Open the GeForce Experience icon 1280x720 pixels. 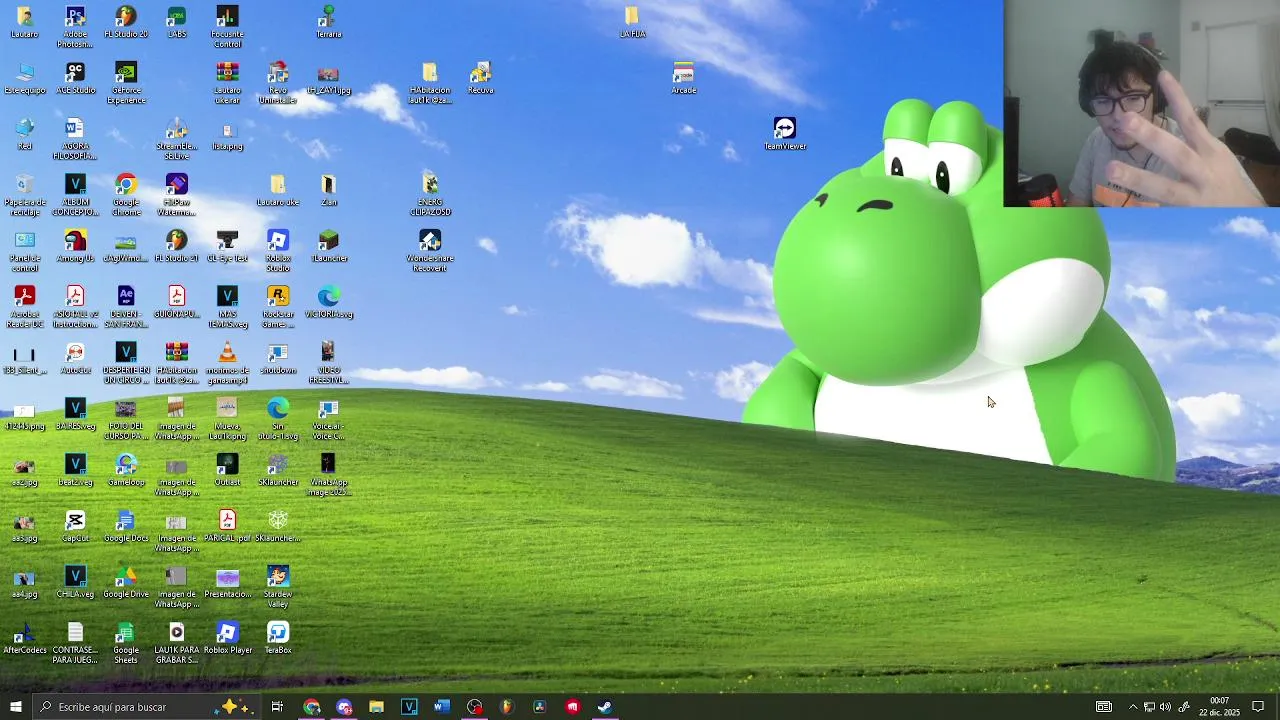point(126,82)
